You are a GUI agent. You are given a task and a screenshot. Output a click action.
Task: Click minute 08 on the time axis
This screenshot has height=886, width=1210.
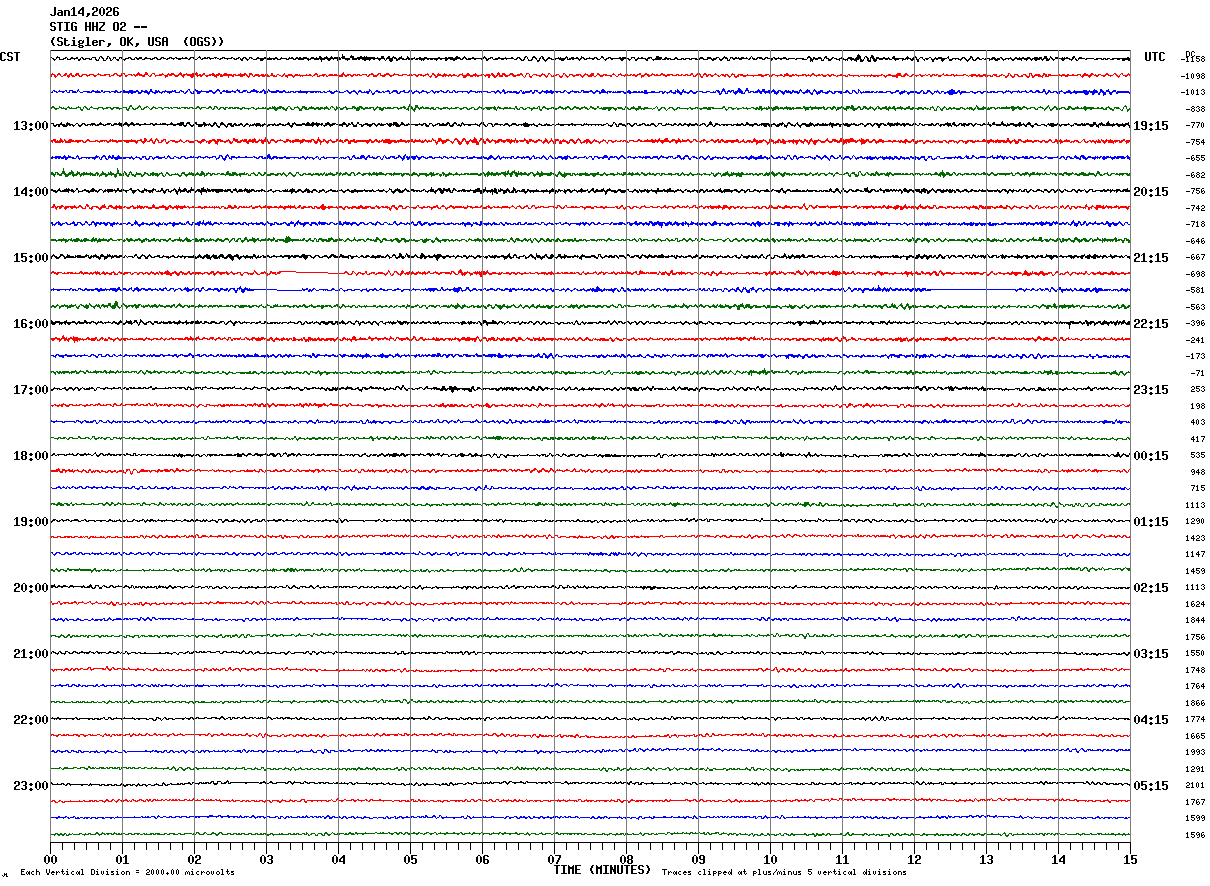click(x=626, y=859)
